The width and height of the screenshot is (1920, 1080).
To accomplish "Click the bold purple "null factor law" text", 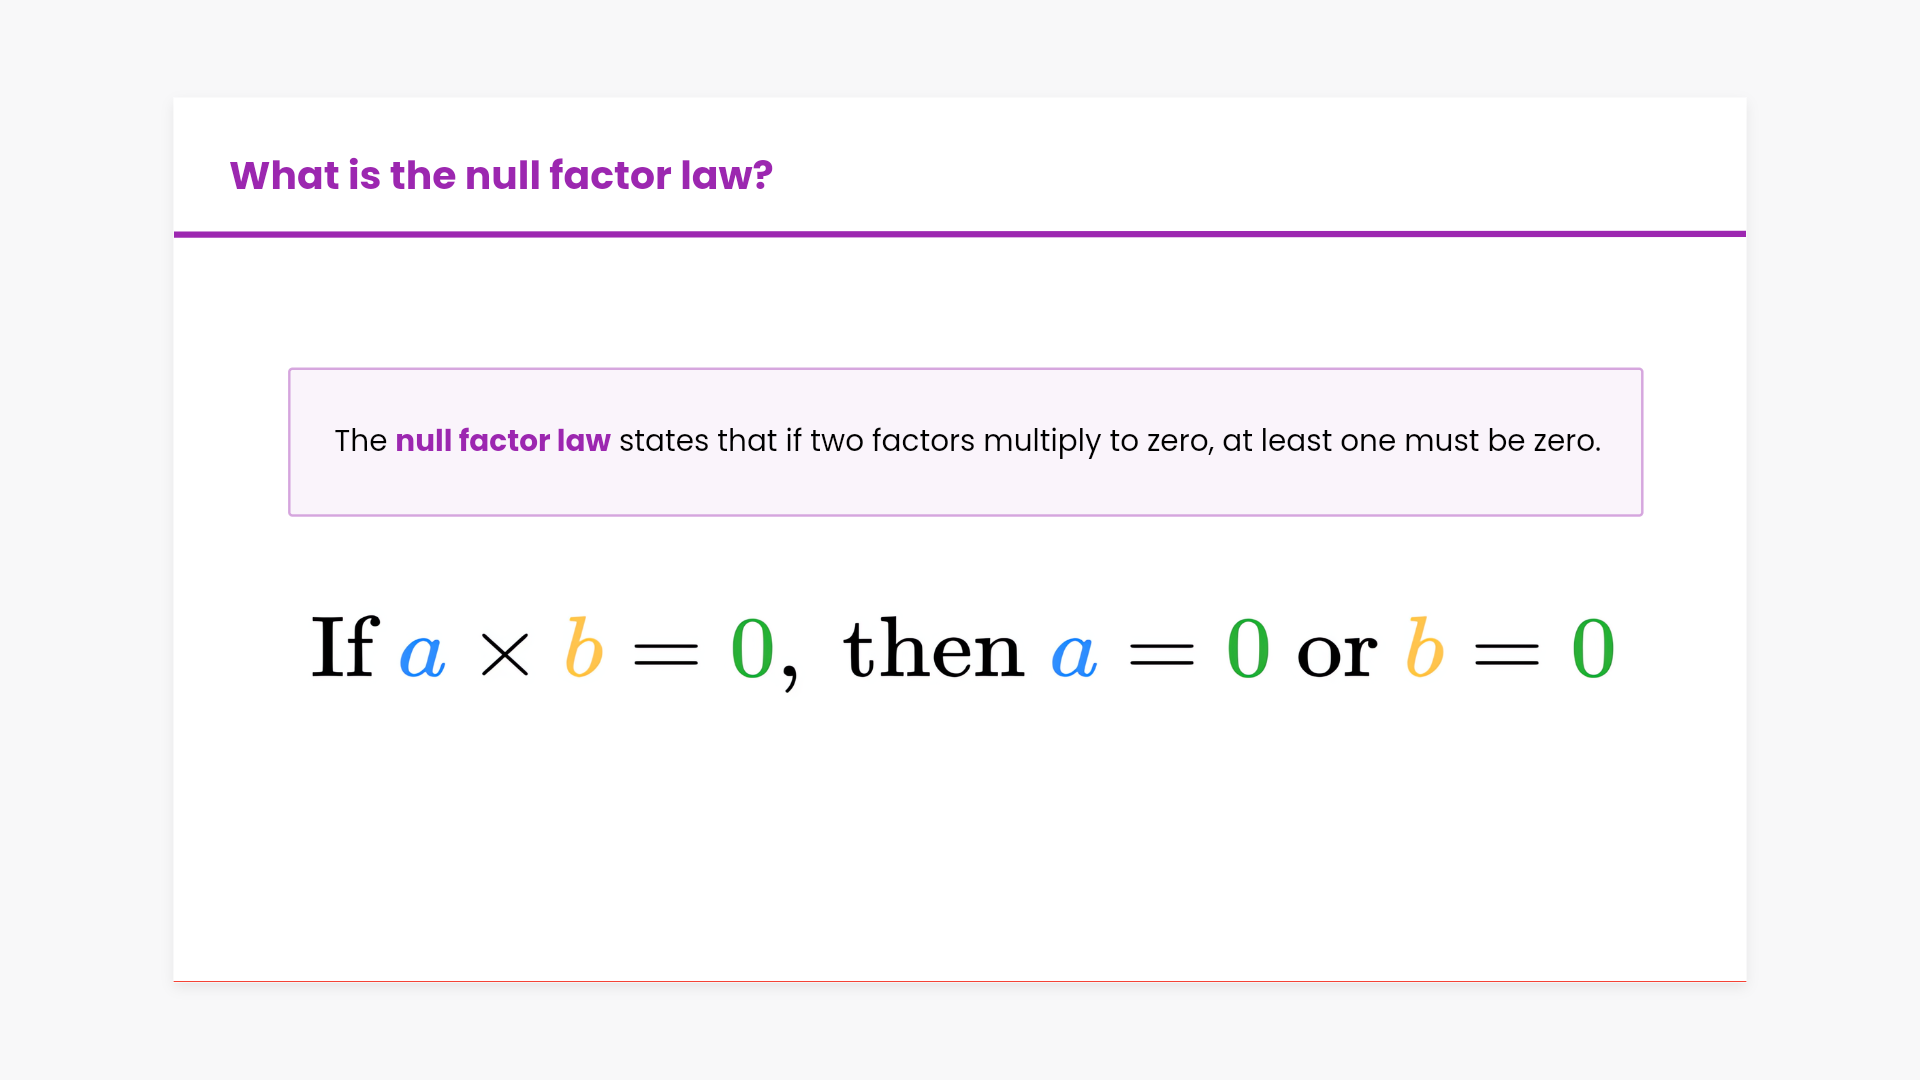I will 502,441.
